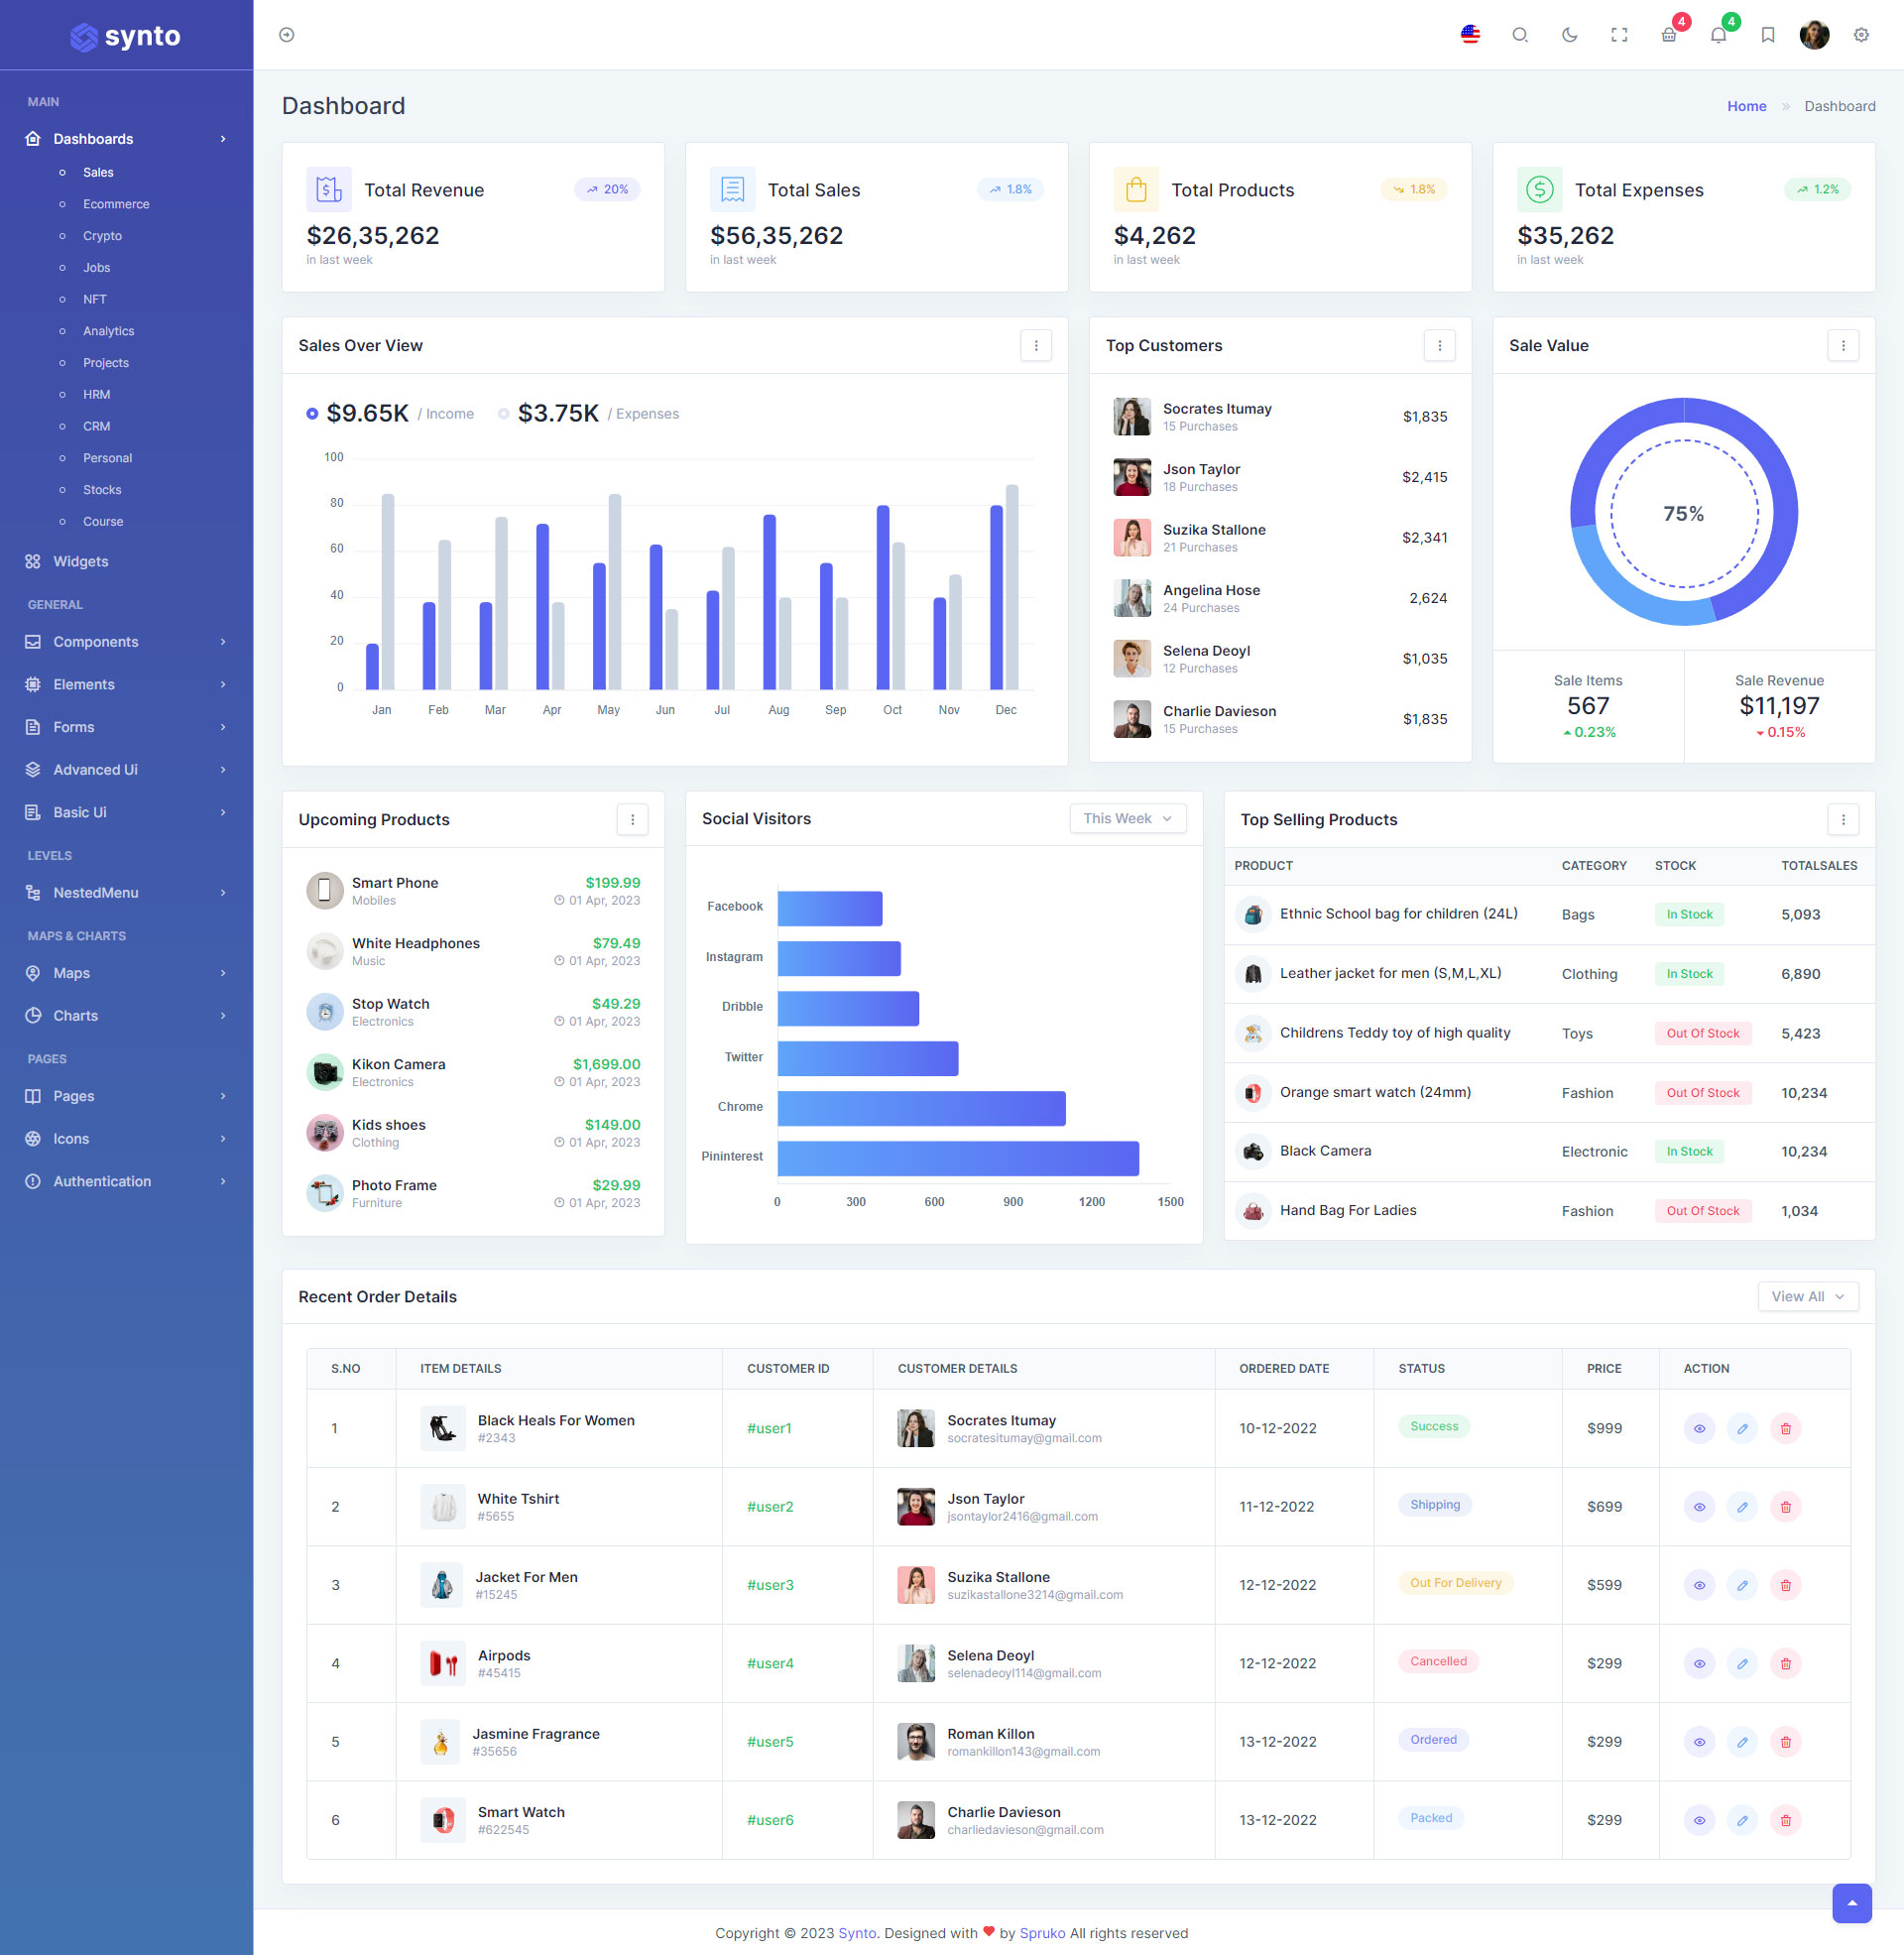The height and width of the screenshot is (1955, 1904).
Task: Select Ecommerce in Dashboards submenu
Action: coord(116,204)
